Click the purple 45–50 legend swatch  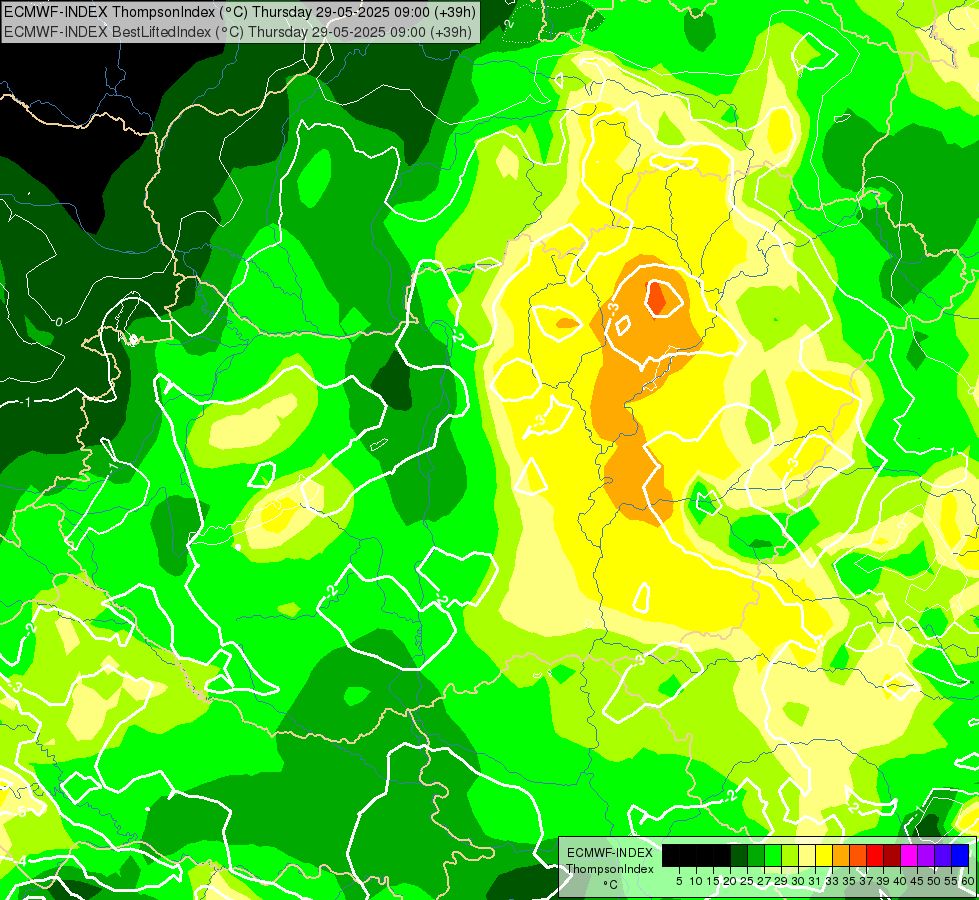coord(926,855)
